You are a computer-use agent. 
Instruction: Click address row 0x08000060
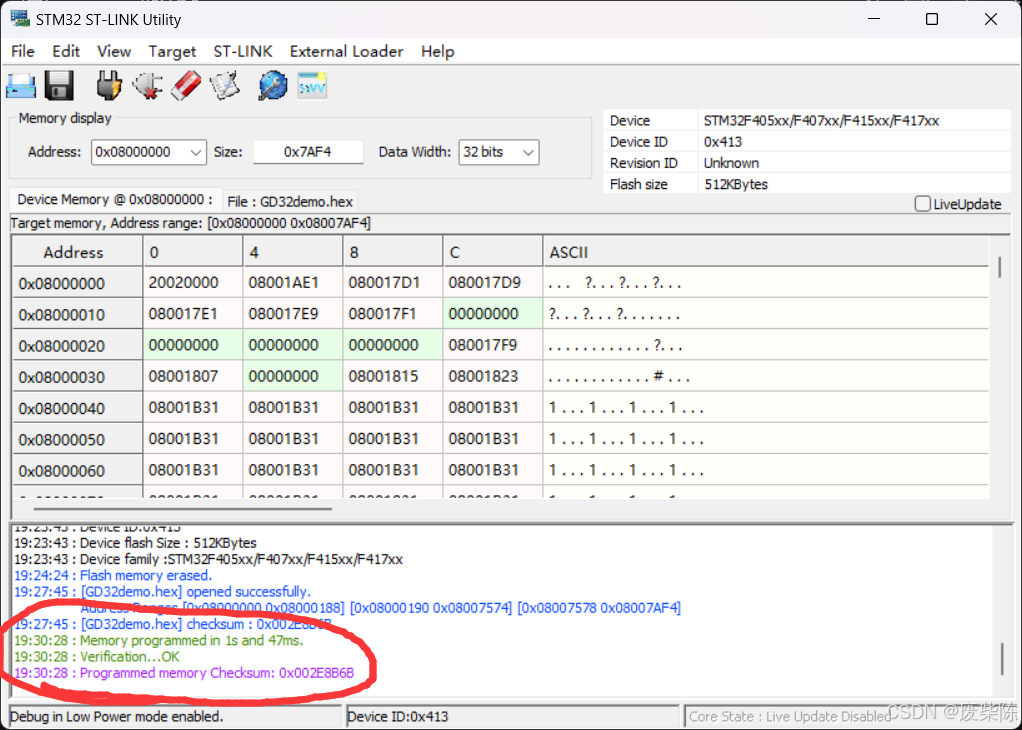(x=78, y=471)
